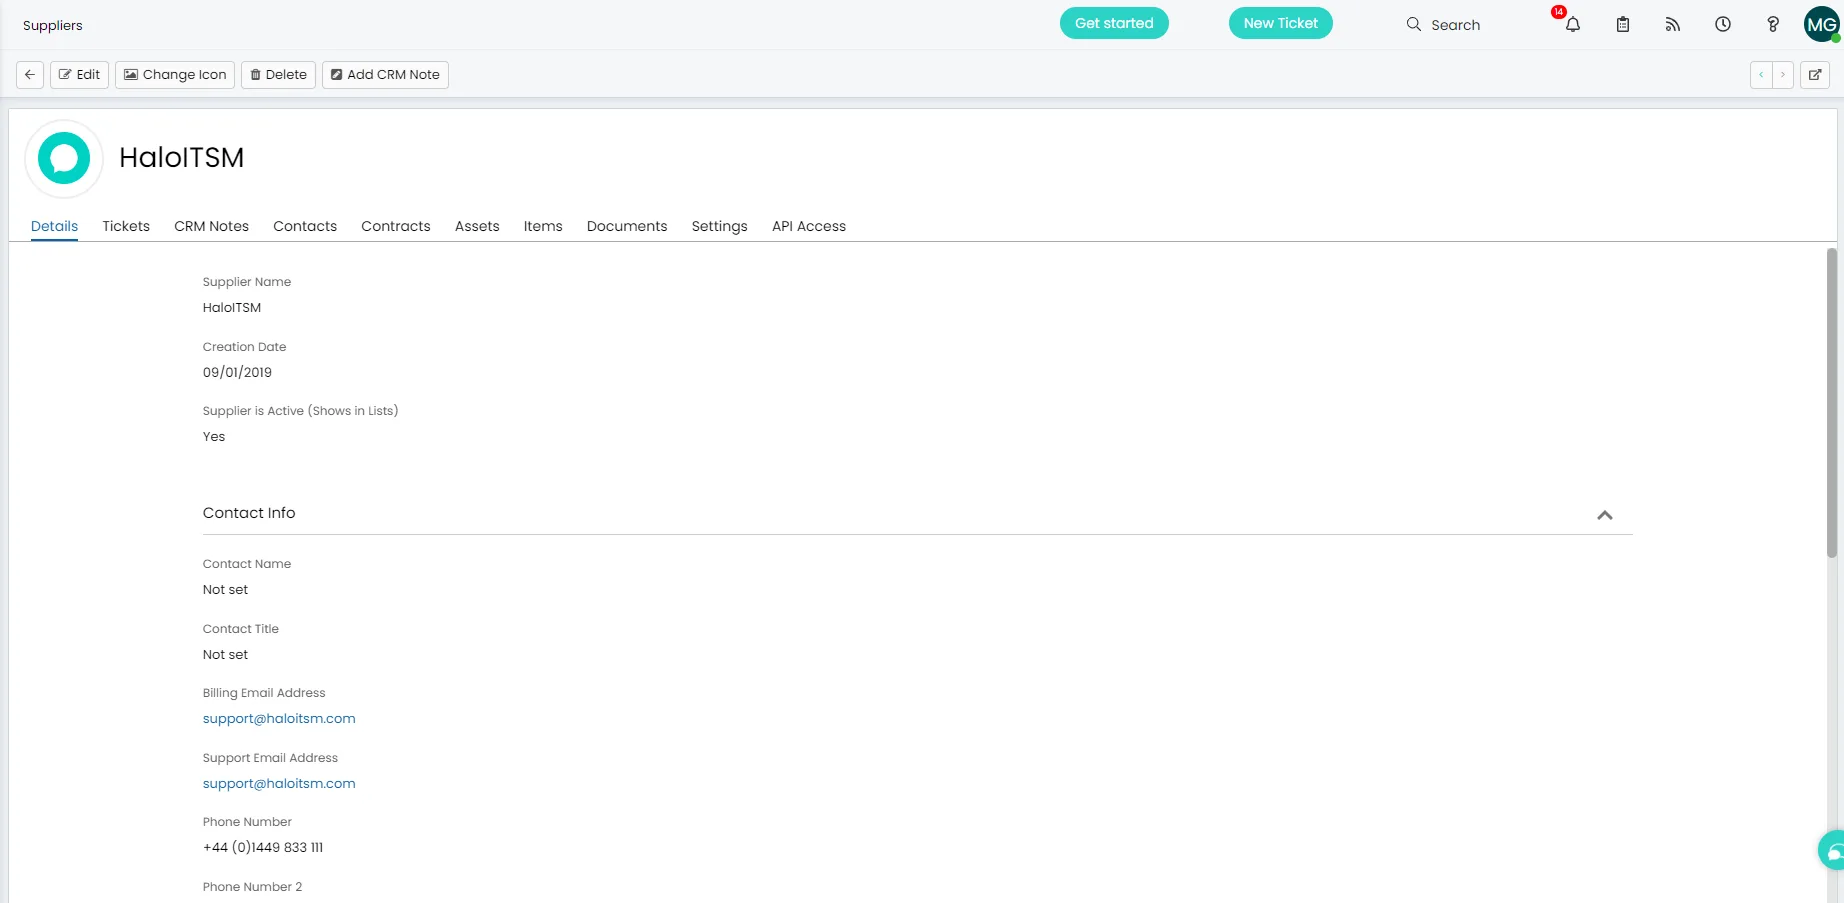Image resolution: width=1844 pixels, height=903 pixels.
Task: Open the Items tab
Action: click(543, 226)
